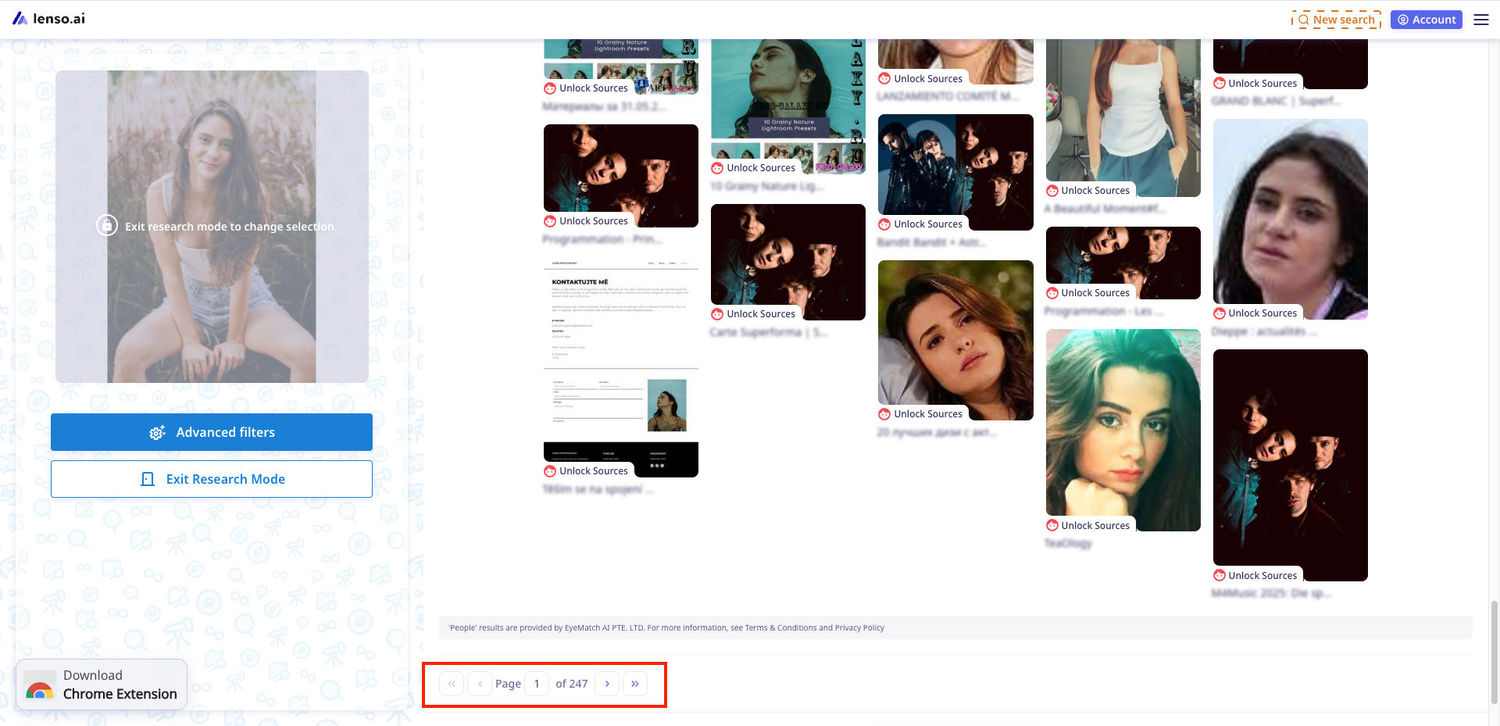The height and width of the screenshot is (726, 1500).
Task: Open the green-tinted TeaOlogy portrait thumbnail
Action: 1123,425
